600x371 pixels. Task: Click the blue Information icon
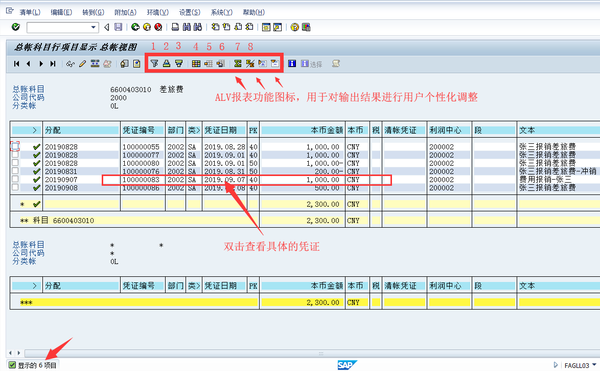coord(292,63)
